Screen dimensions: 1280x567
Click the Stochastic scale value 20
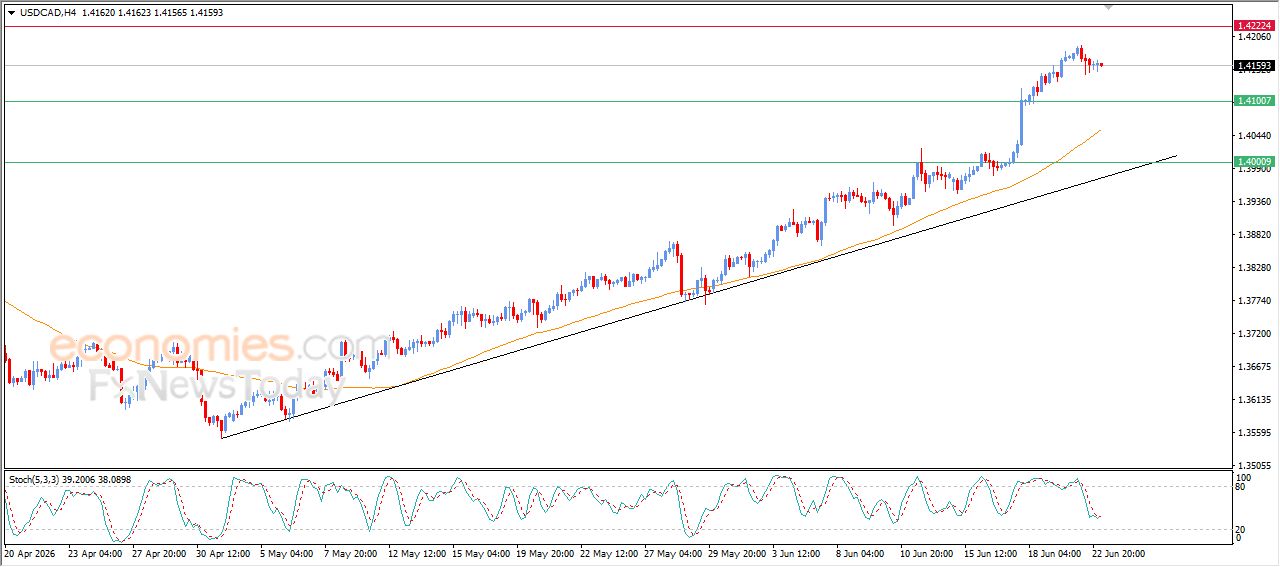[1241, 530]
